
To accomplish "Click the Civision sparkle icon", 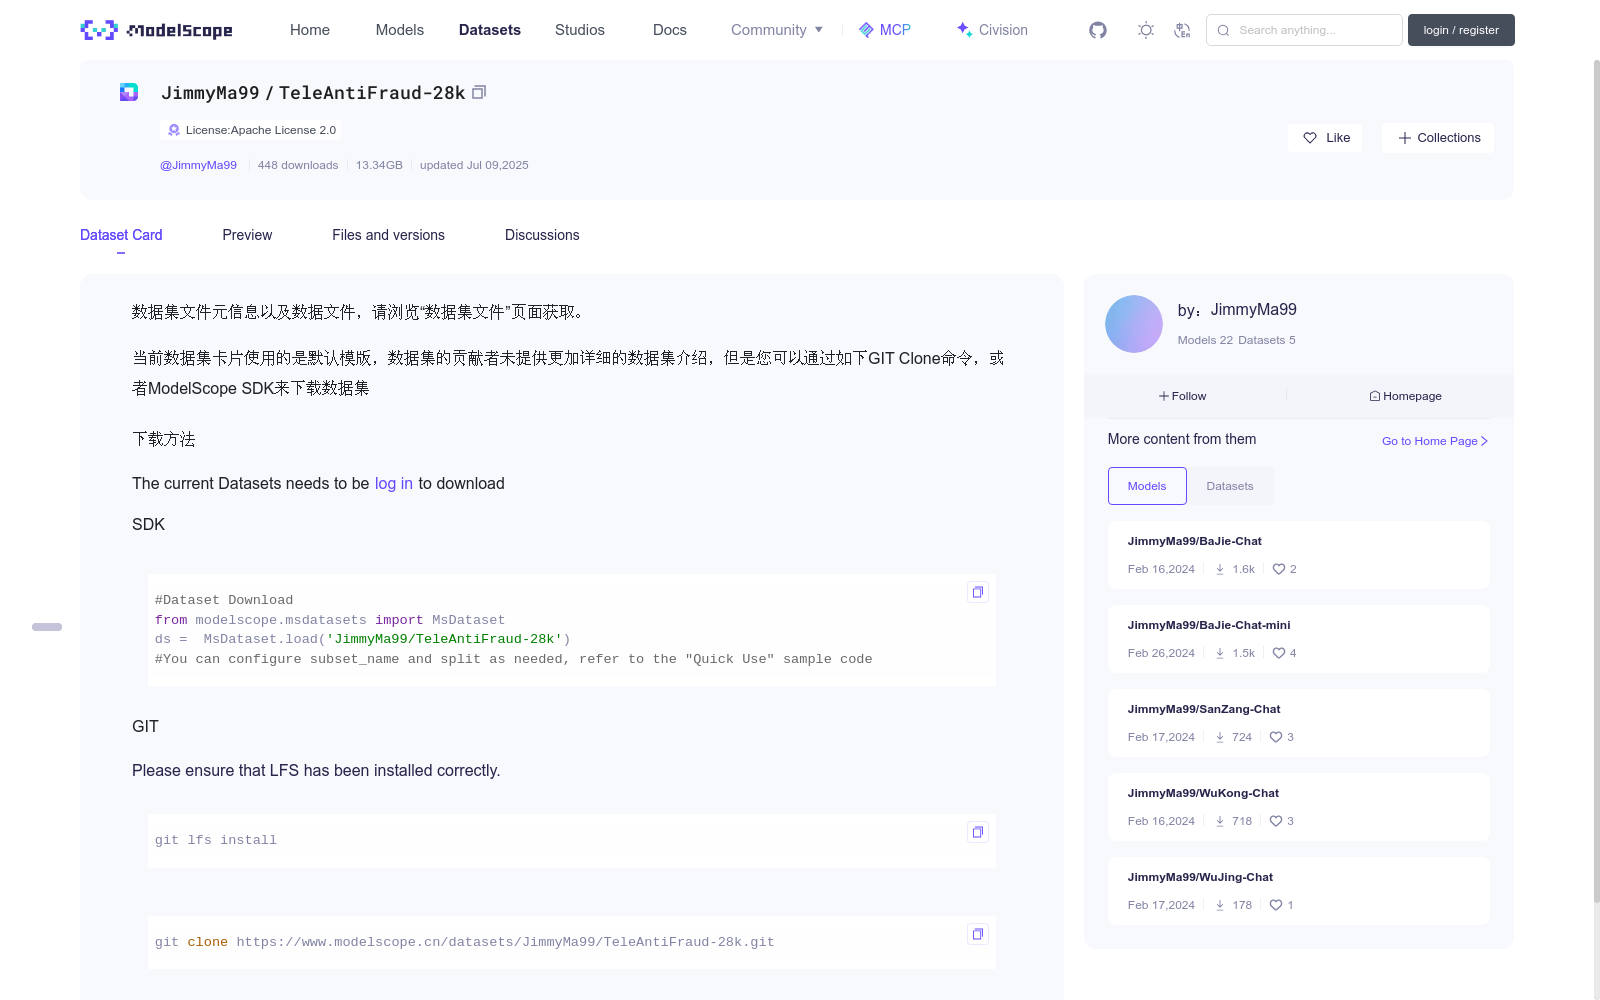I will [x=964, y=30].
